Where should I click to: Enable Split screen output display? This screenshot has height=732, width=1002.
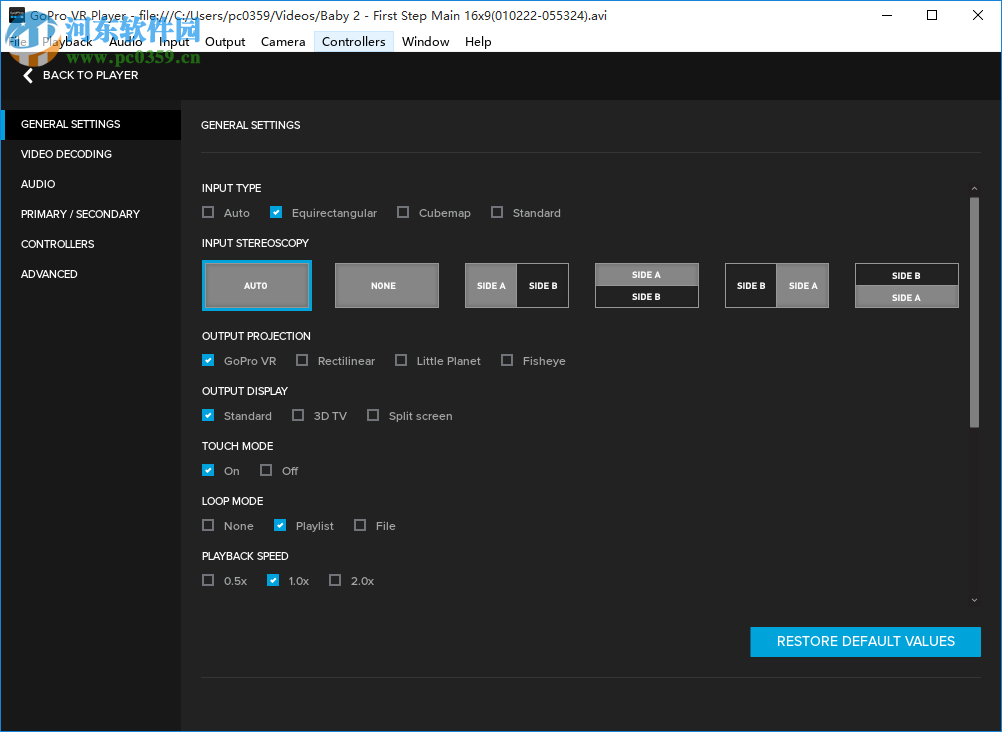click(373, 415)
